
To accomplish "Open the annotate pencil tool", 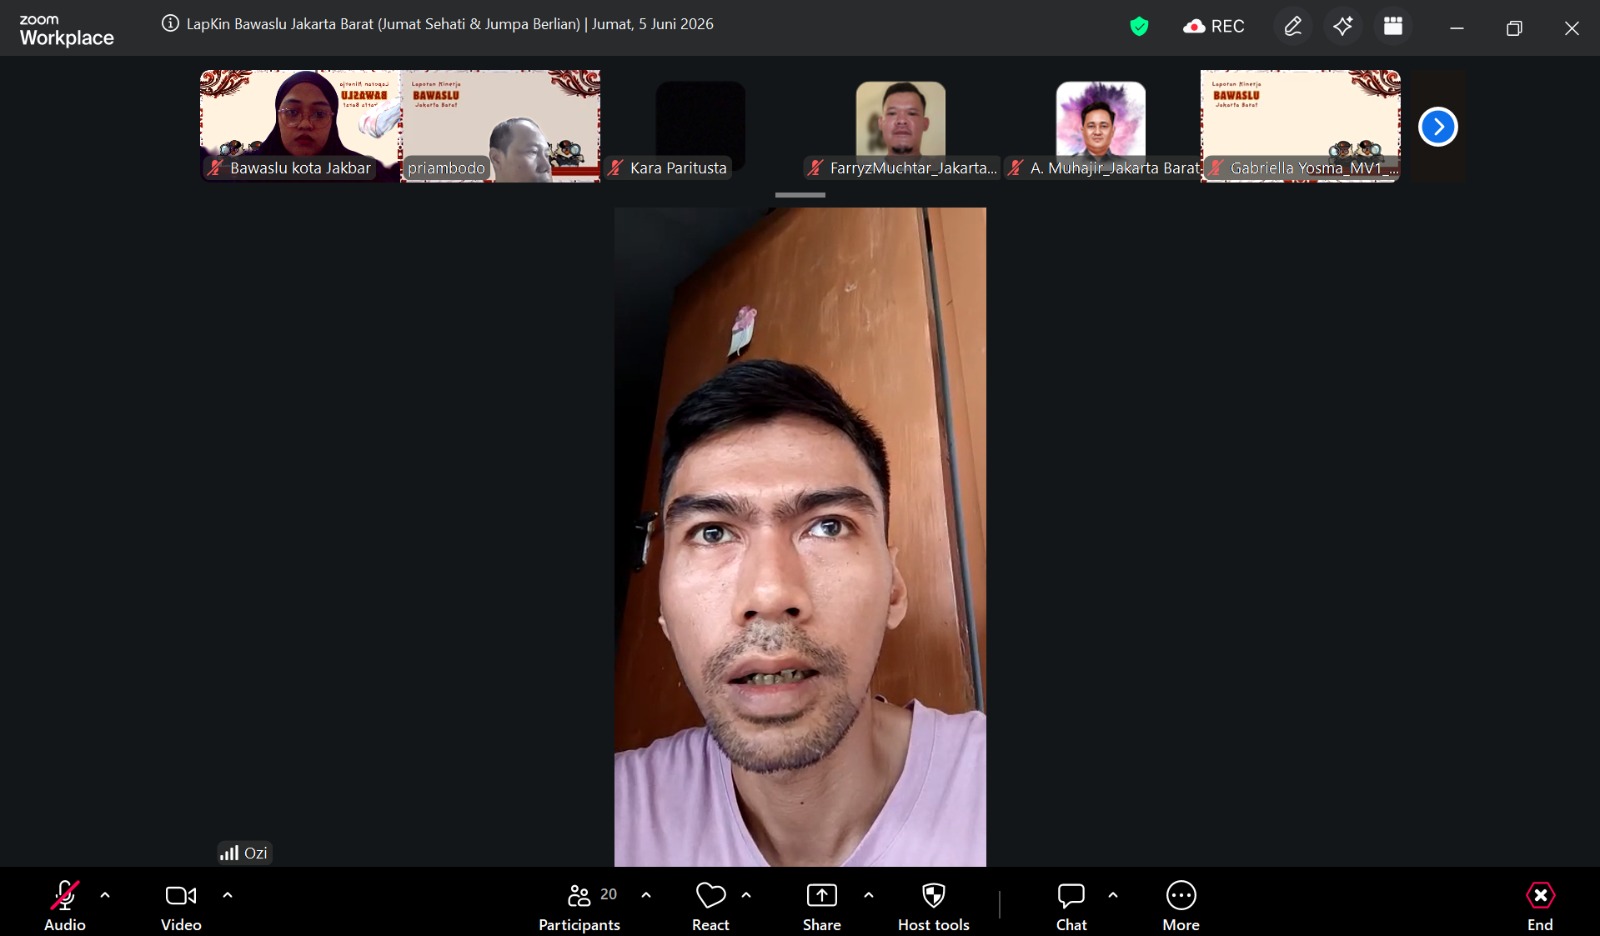I will (1293, 26).
